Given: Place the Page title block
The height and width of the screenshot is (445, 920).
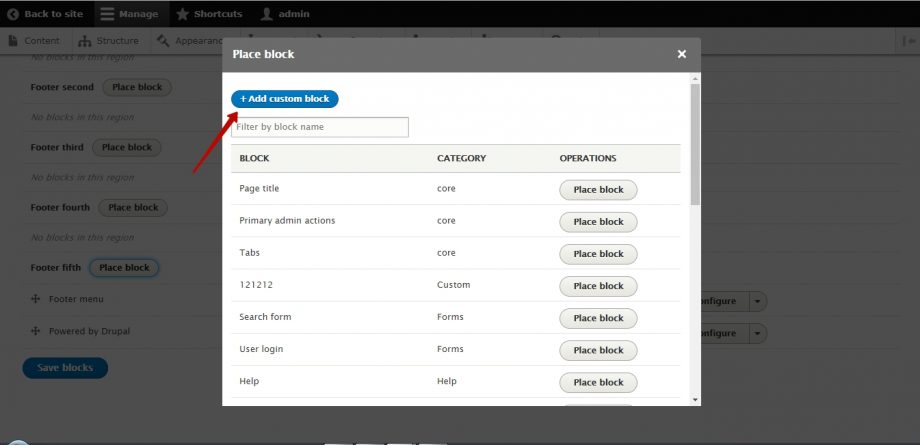Looking at the screenshot, I should point(598,190).
